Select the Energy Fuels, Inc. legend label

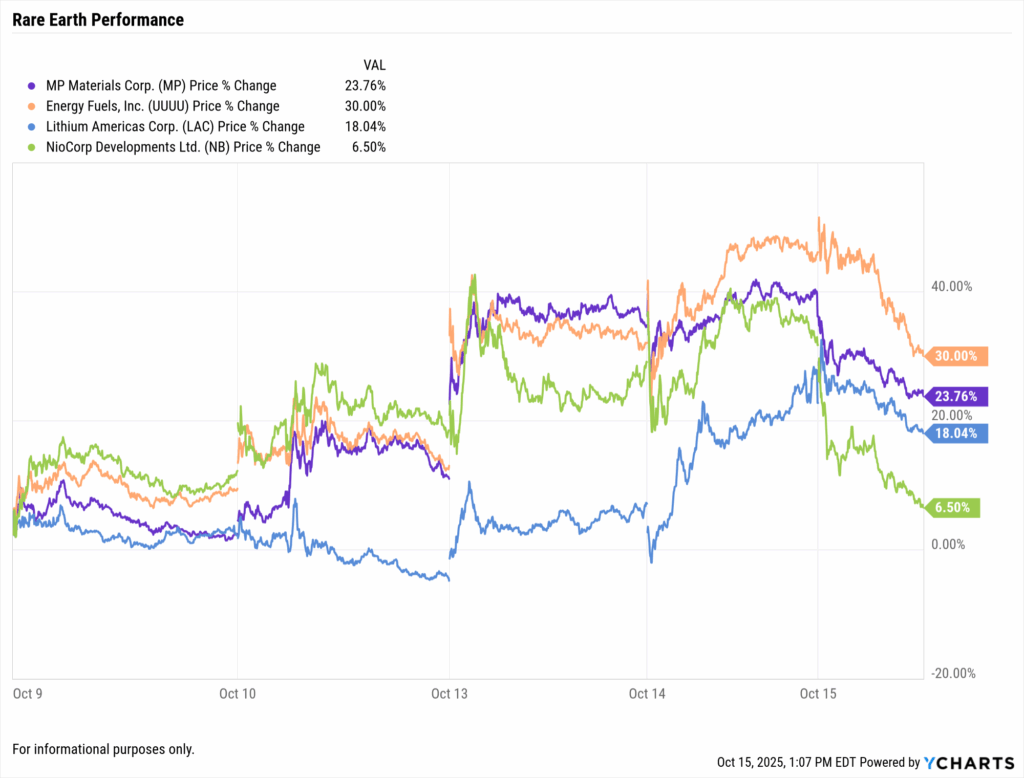pos(160,106)
